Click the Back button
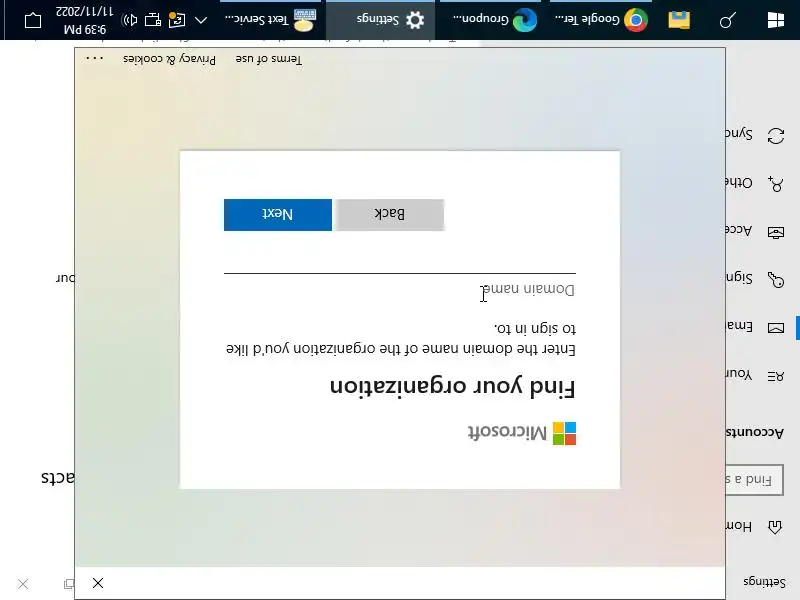Image resolution: width=800 pixels, height=600 pixels. tap(390, 215)
